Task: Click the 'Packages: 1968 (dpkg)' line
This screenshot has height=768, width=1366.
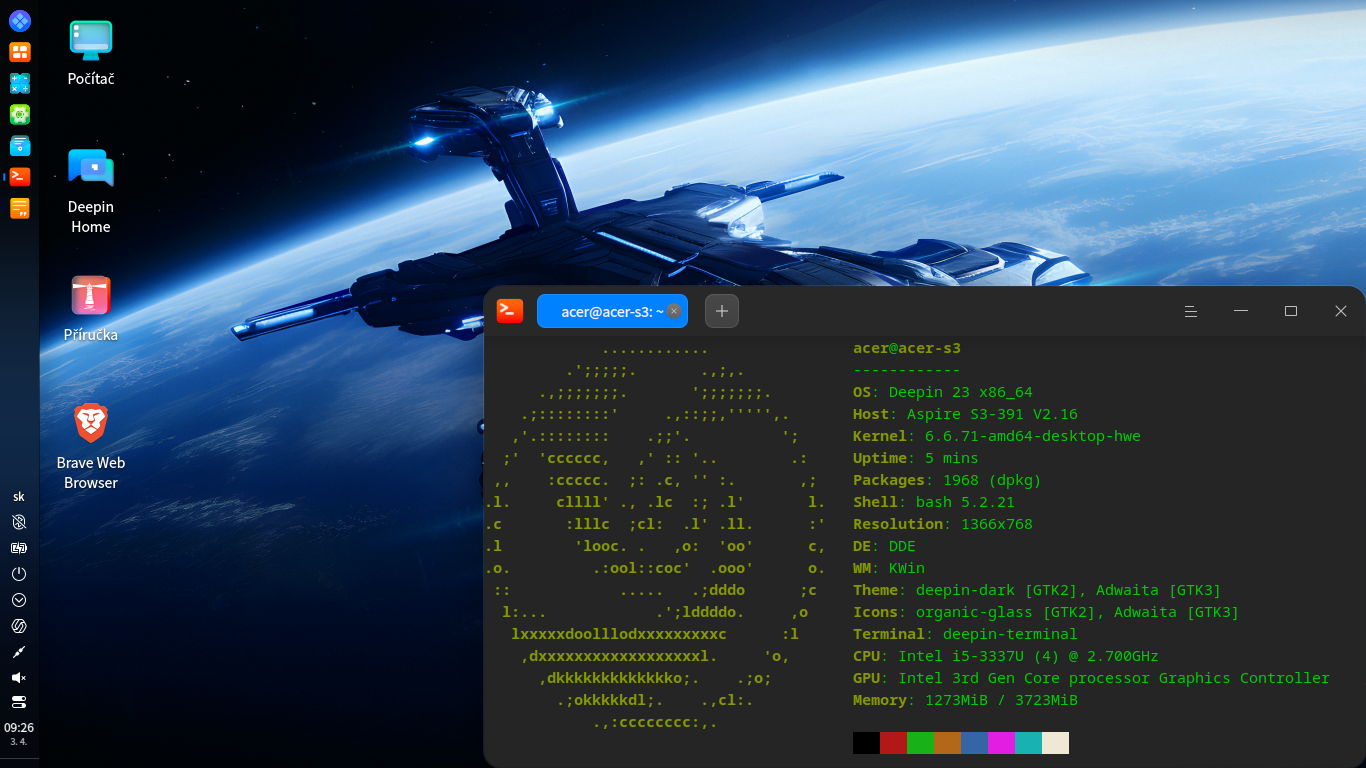Action: click(947, 480)
